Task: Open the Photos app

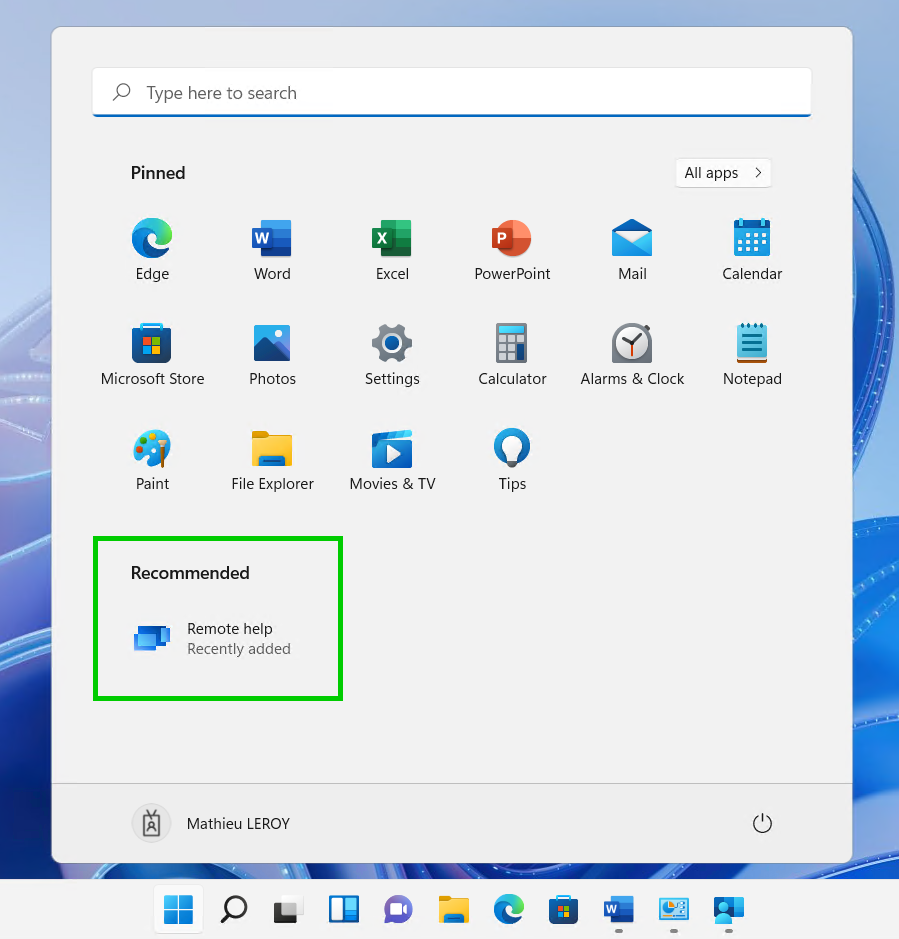Action: pyautogui.click(x=272, y=354)
